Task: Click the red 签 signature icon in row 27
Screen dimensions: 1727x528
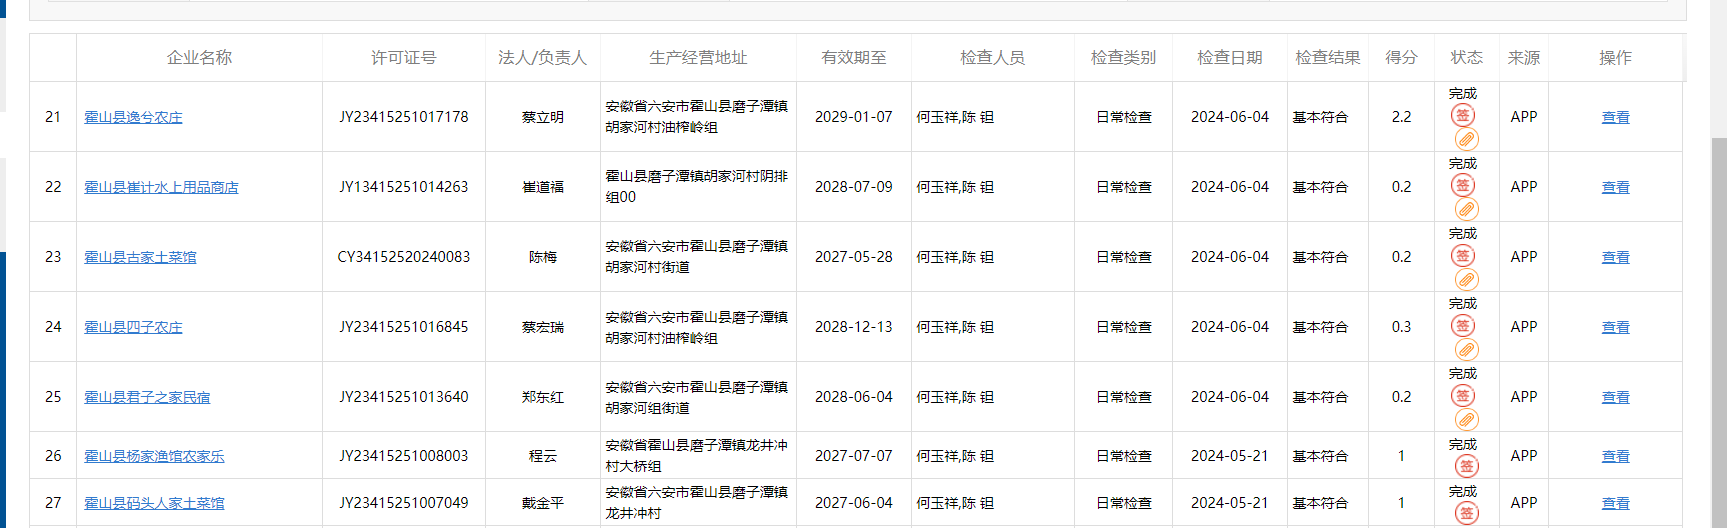Action: pos(1466,513)
